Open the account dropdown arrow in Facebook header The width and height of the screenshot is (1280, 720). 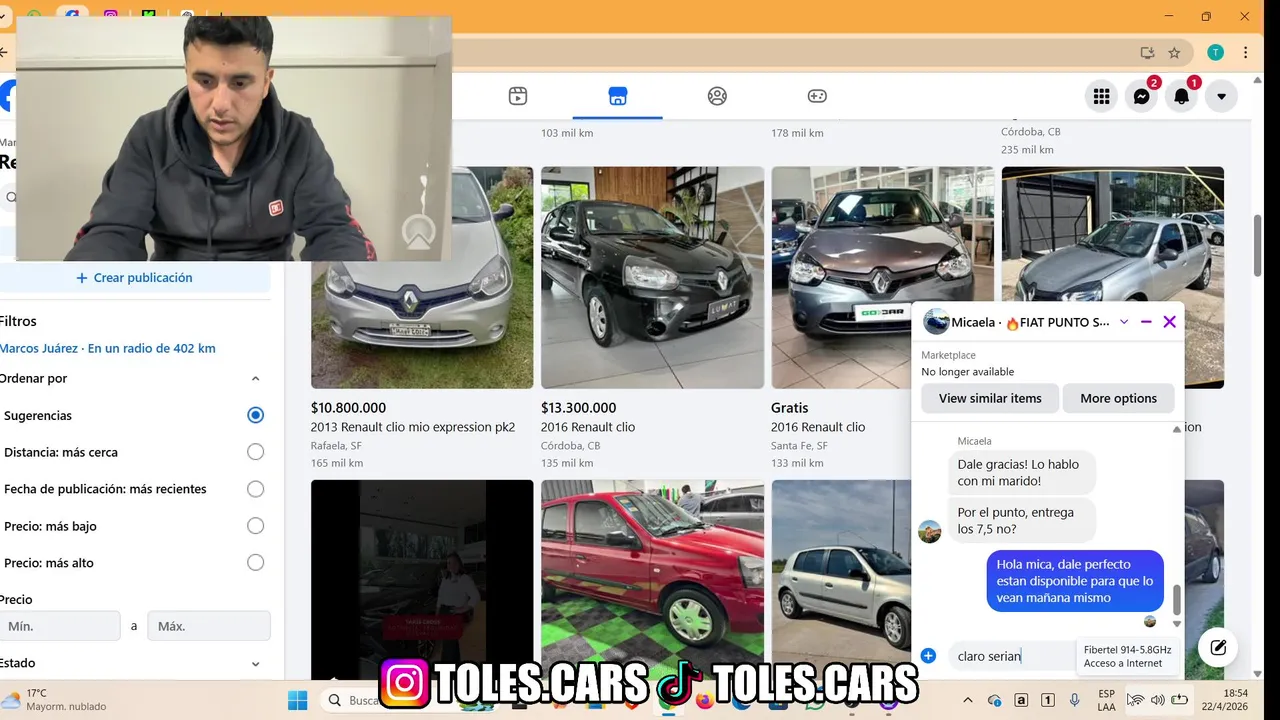pos(1221,96)
